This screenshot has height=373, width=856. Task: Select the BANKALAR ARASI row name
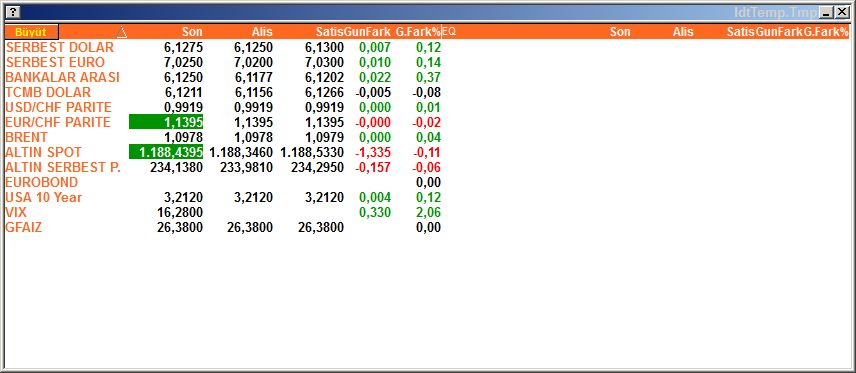(62, 78)
